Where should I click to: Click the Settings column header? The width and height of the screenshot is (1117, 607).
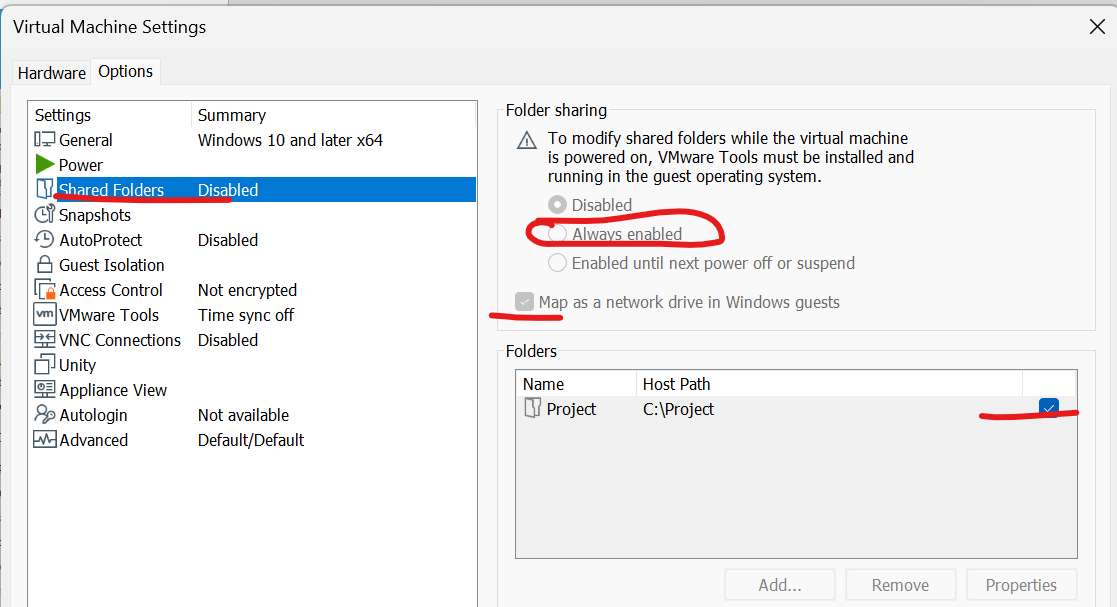click(110, 115)
